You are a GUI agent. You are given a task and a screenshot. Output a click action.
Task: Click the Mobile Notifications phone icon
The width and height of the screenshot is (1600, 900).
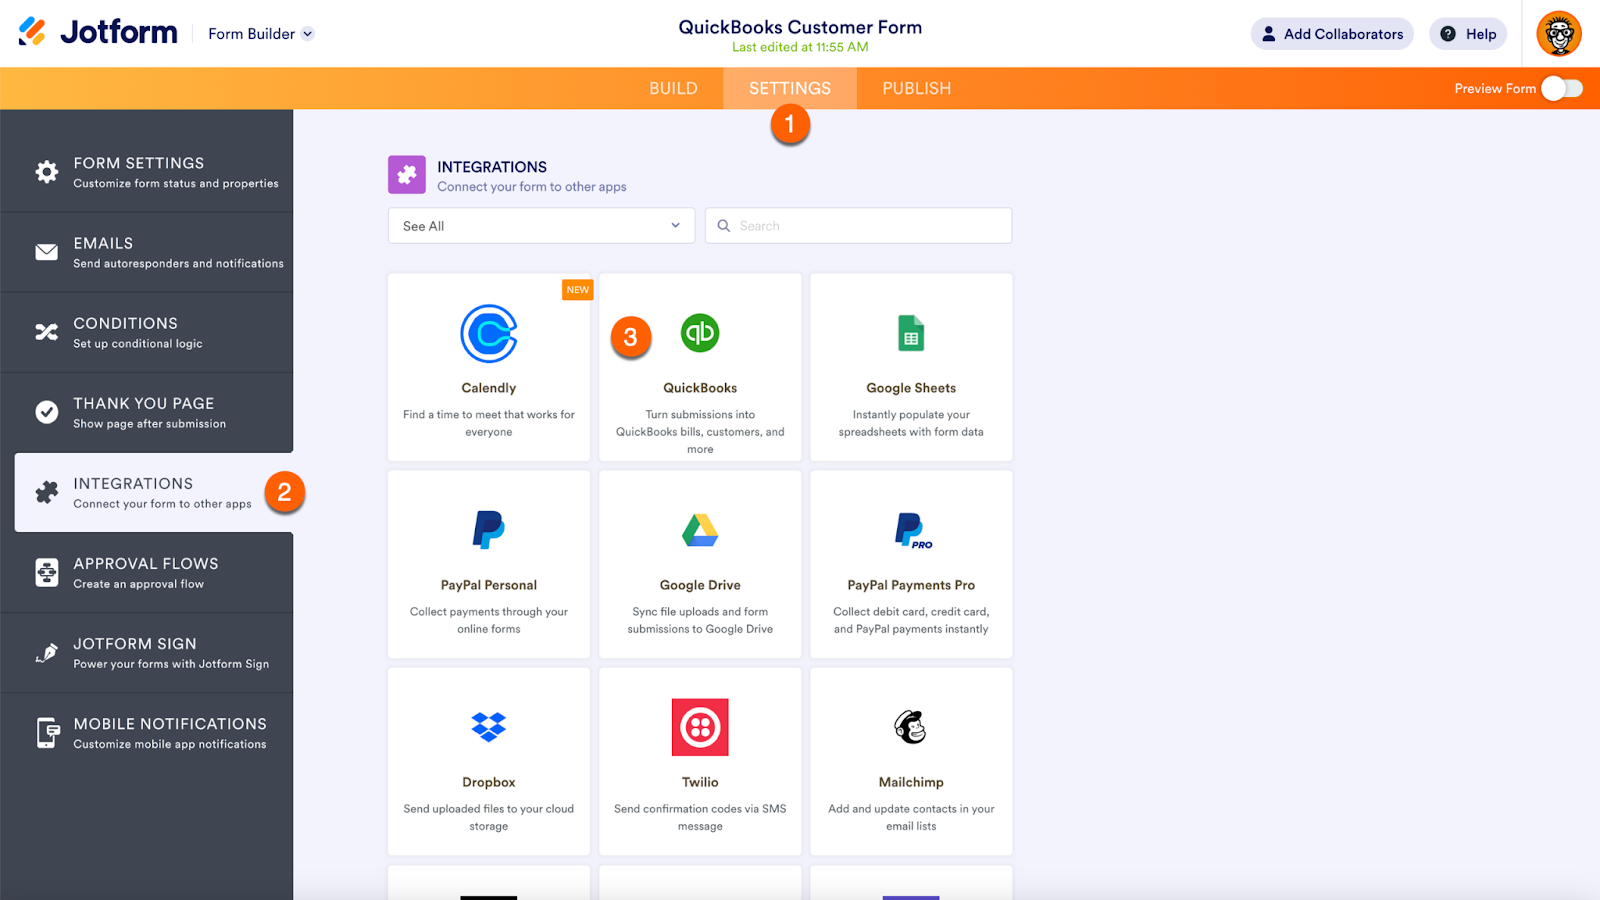47,732
